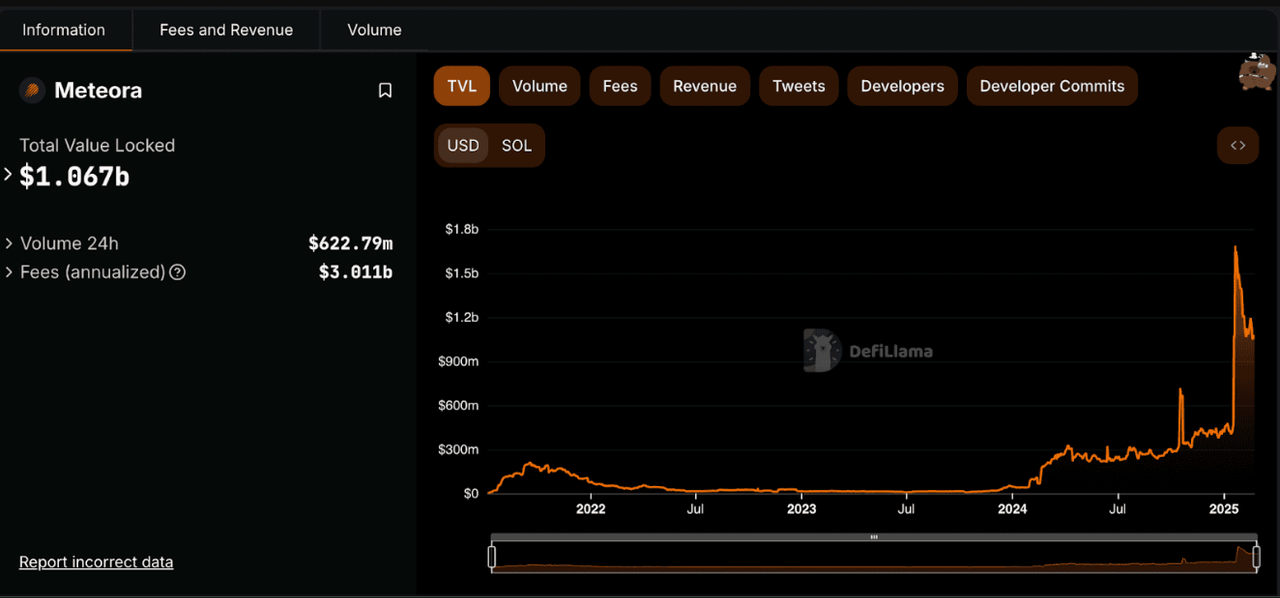The height and width of the screenshot is (598, 1280).
Task: Click the Total Value Locked label
Action: coord(97,146)
